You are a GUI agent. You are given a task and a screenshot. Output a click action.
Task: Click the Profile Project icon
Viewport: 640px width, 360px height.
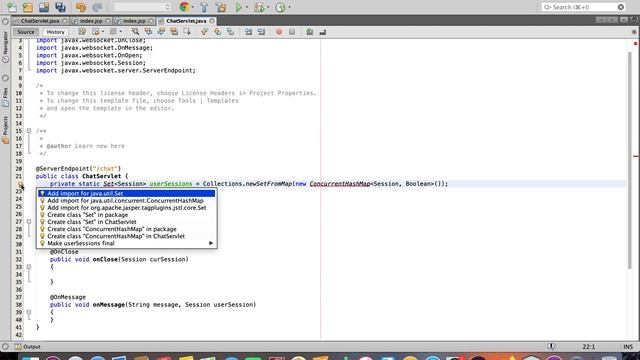[280, 7]
